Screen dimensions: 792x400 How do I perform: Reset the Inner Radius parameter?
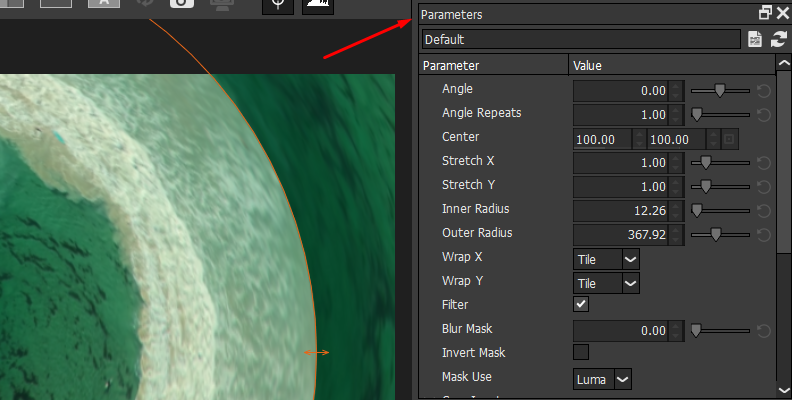(764, 211)
